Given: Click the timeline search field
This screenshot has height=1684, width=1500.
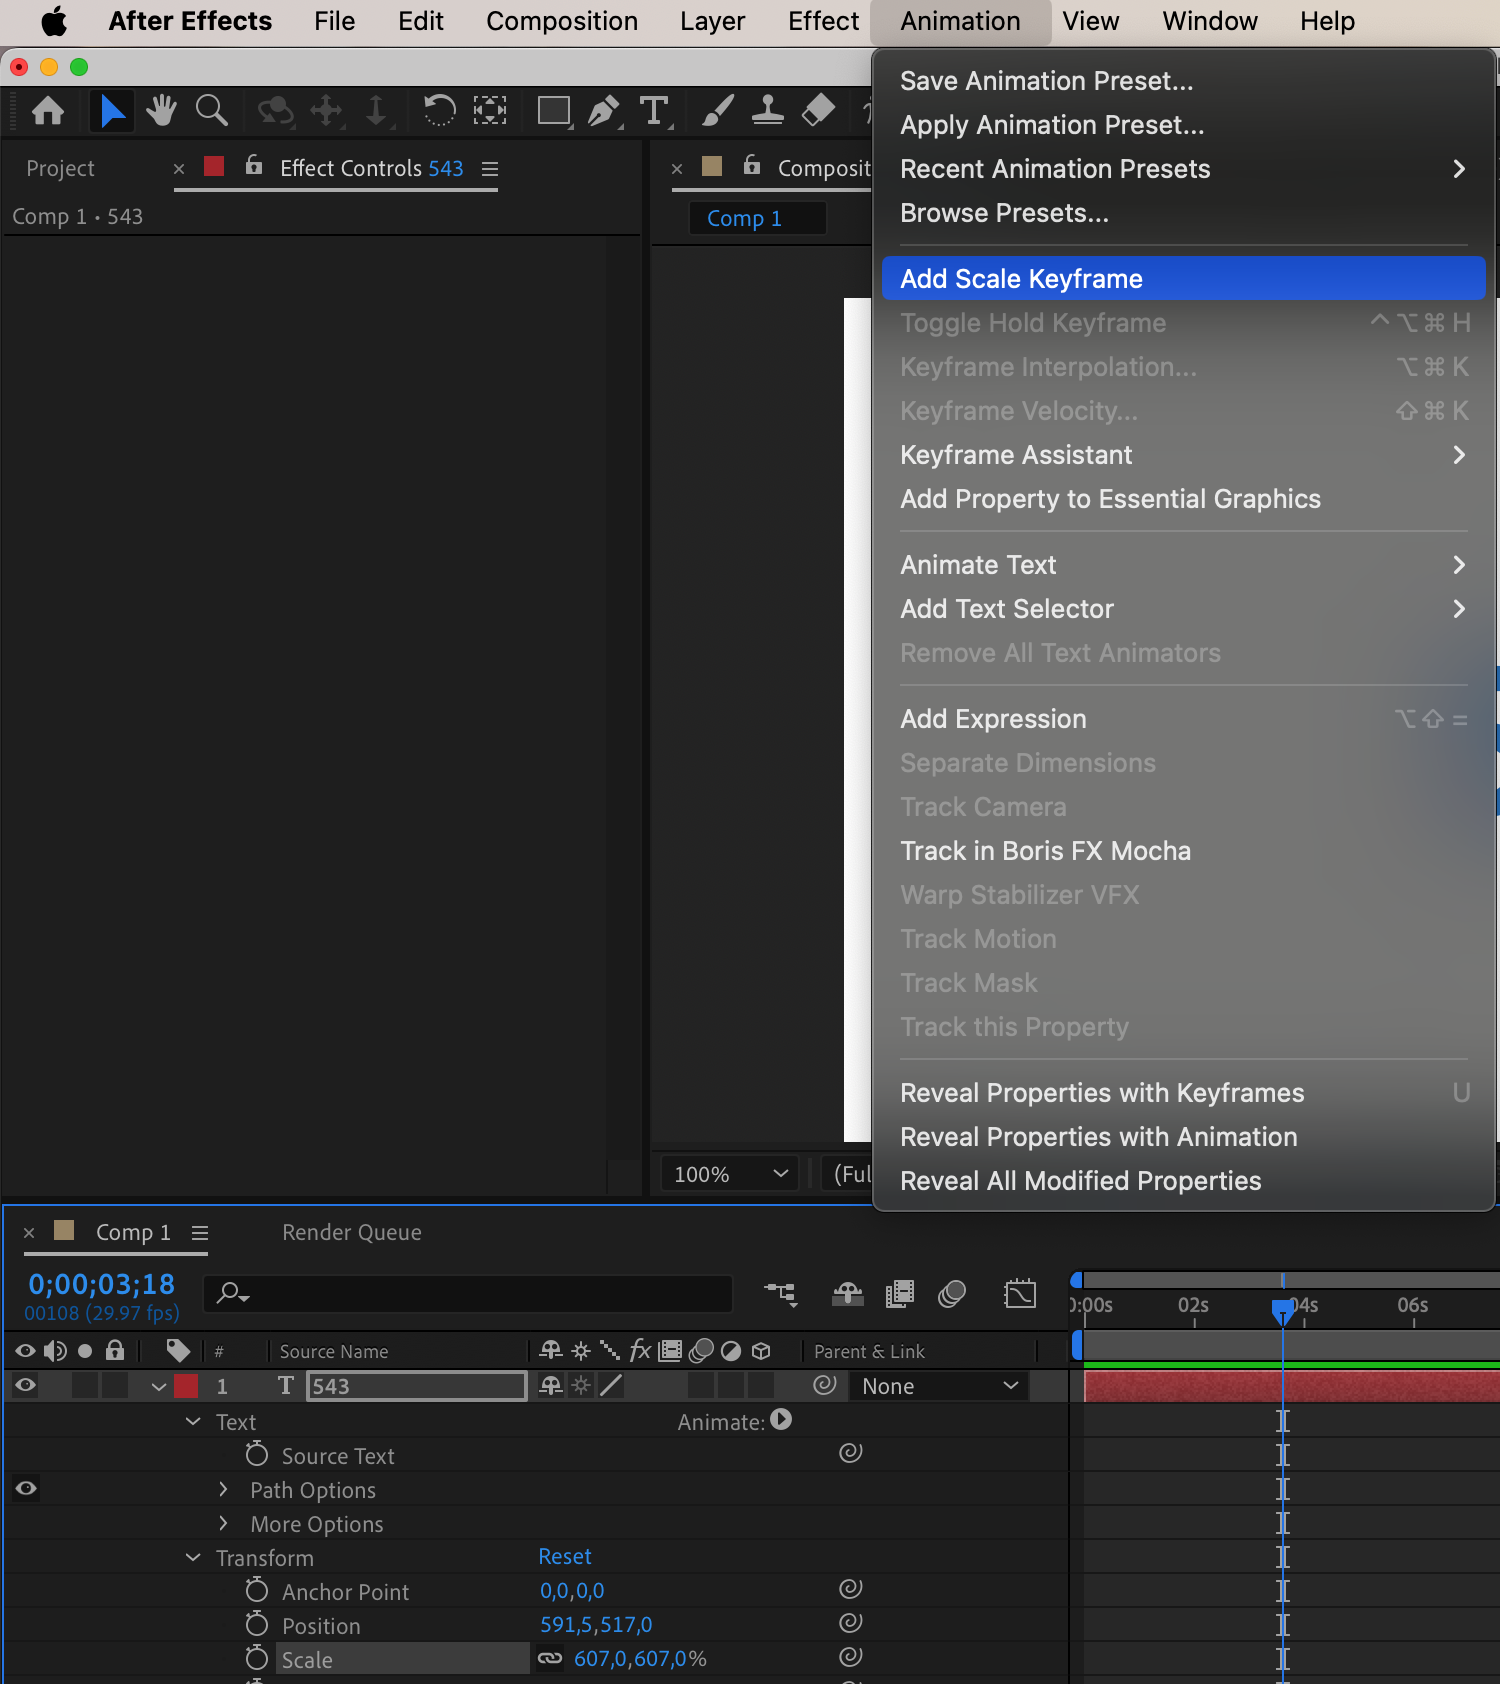Looking at the screenshot, I should [x=480, y=1293].
